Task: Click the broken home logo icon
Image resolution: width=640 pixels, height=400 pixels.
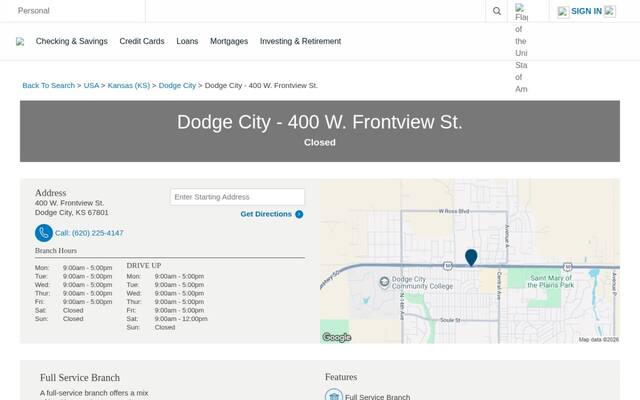Action: tap(20, 42)
